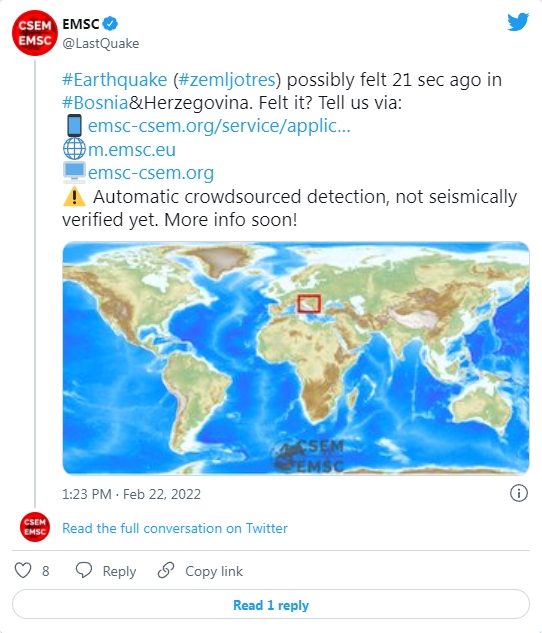Open tweet info circle icon
The image size is (542, 633).
[519, 493]
